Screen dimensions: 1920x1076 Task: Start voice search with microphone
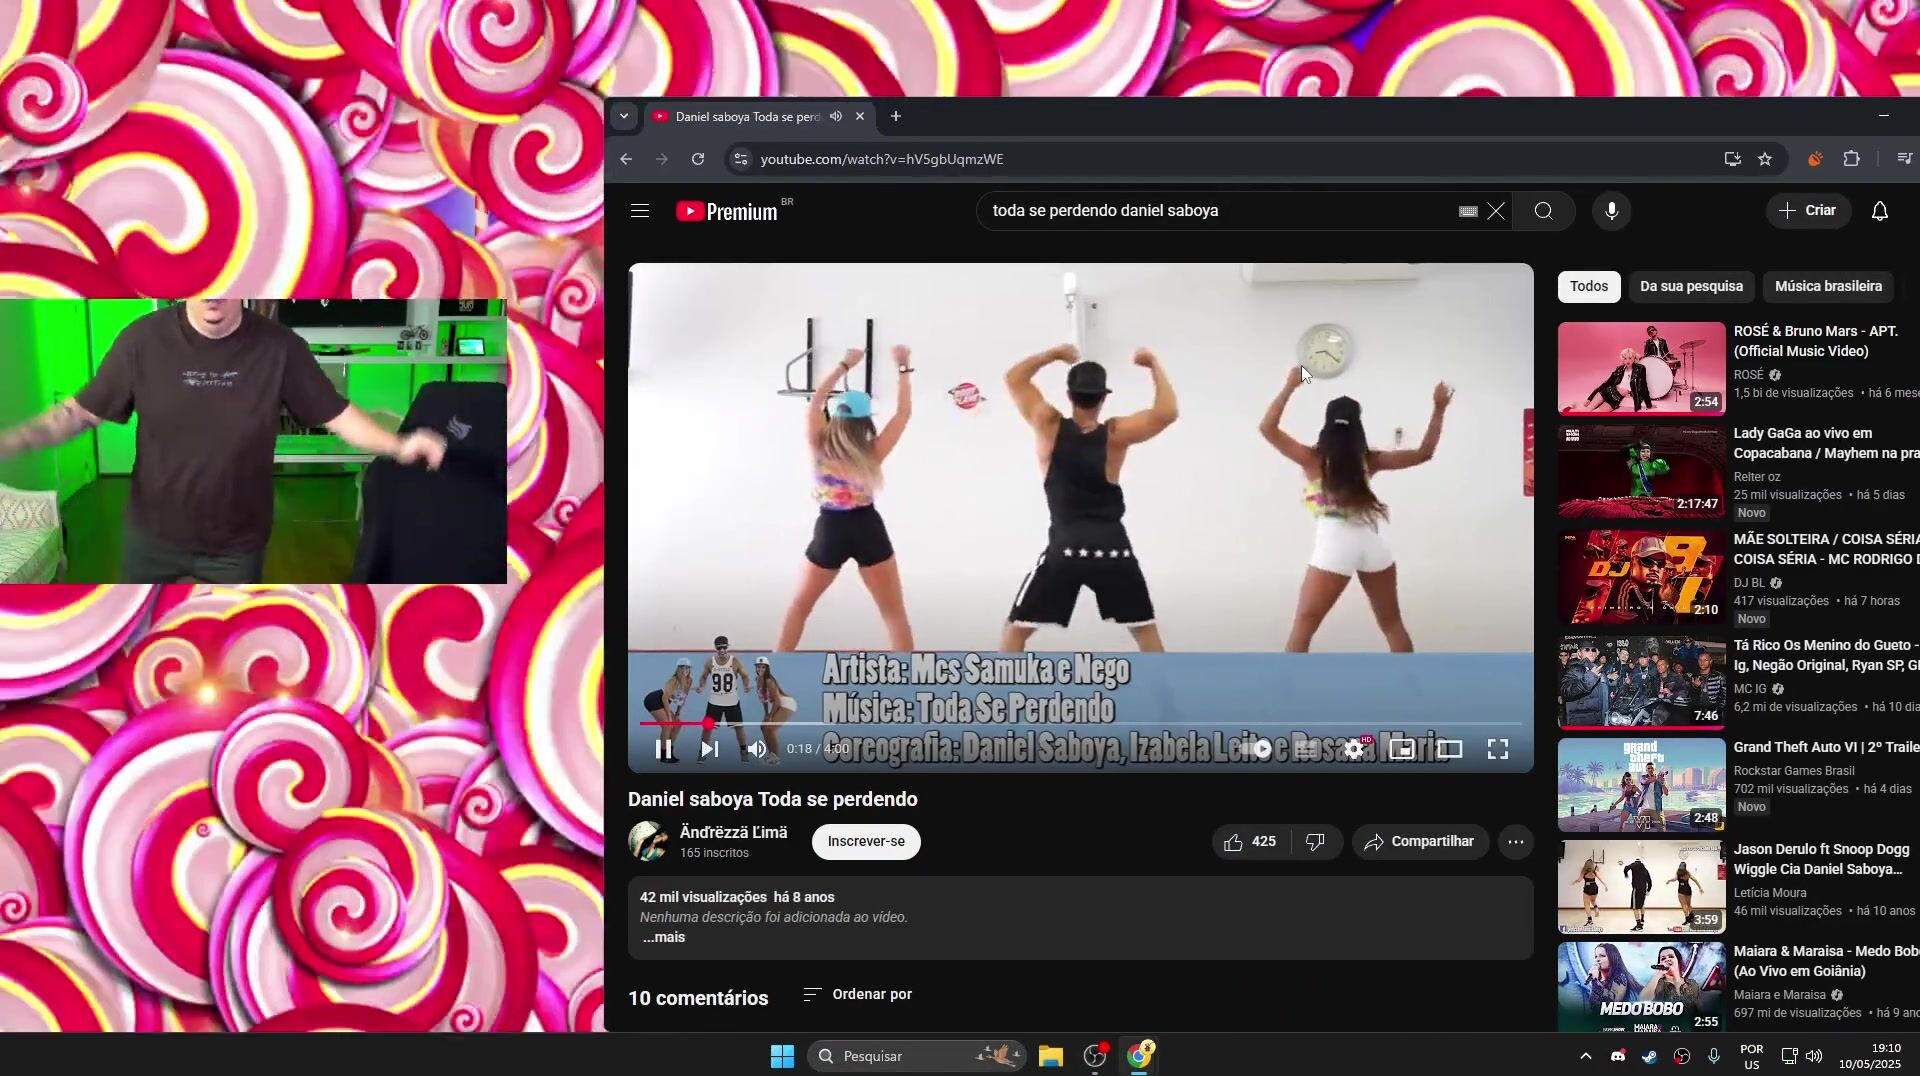coord(1612,211)
